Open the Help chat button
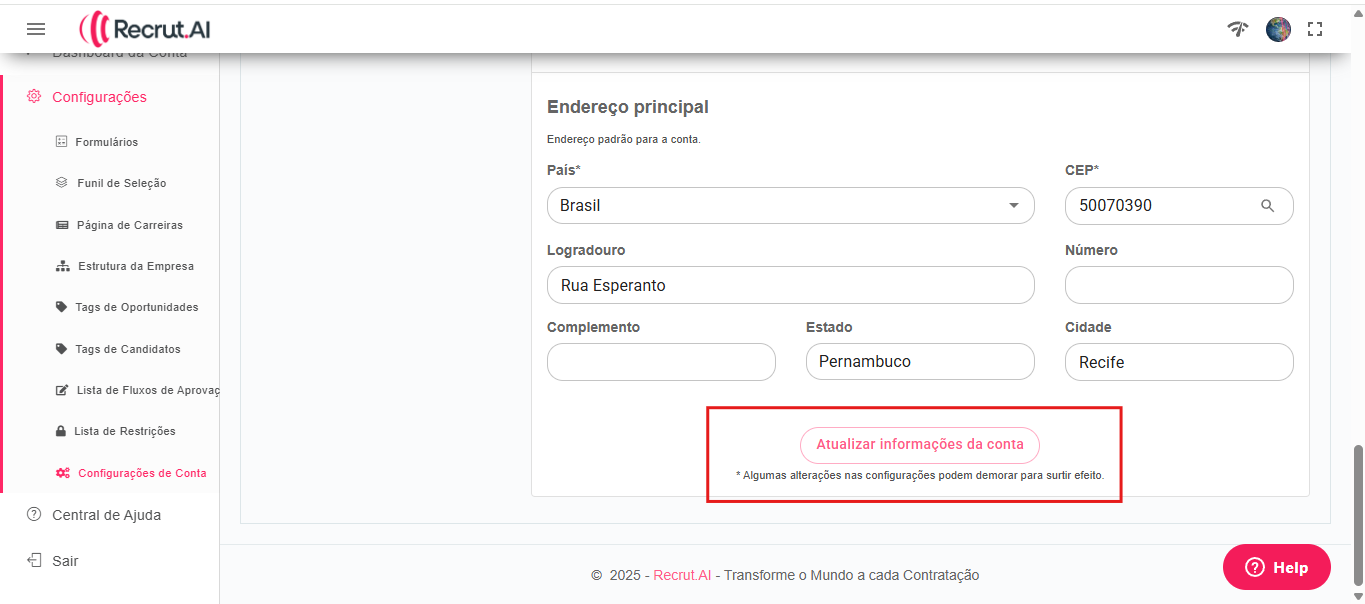This screenshot has width=1365, height=604. [1276, 567]
